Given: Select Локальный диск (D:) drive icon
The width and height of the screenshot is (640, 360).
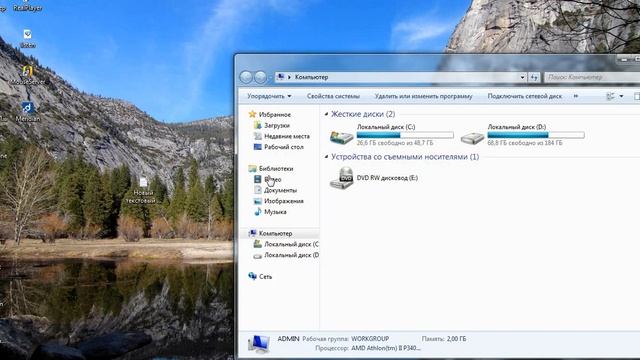Looking at the screenshot, I should click(x=472, y=138).
